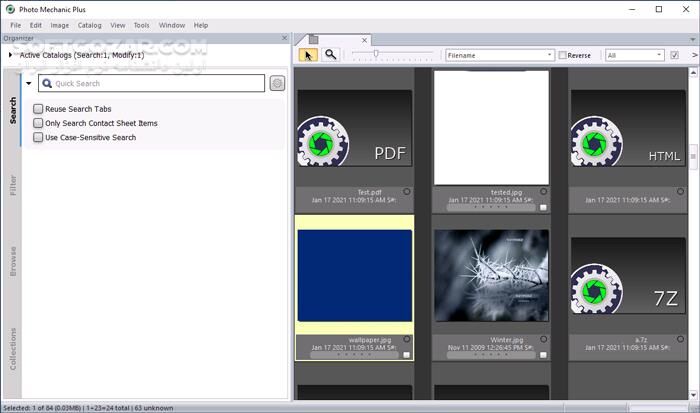
Task: Check Only Search Contact Sheet Items
Action: 38,123
